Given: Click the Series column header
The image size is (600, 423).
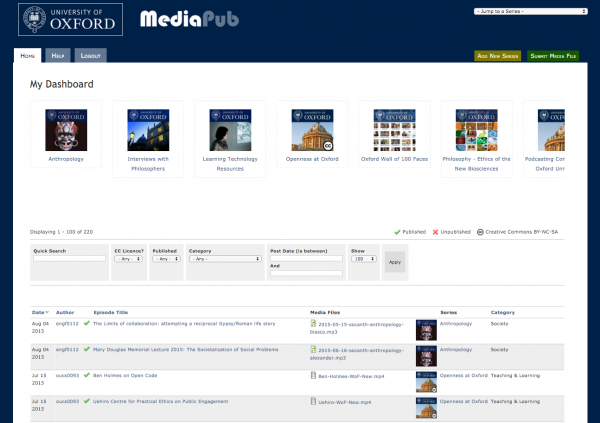Looking at the screenshot, I should coord(448,312).
